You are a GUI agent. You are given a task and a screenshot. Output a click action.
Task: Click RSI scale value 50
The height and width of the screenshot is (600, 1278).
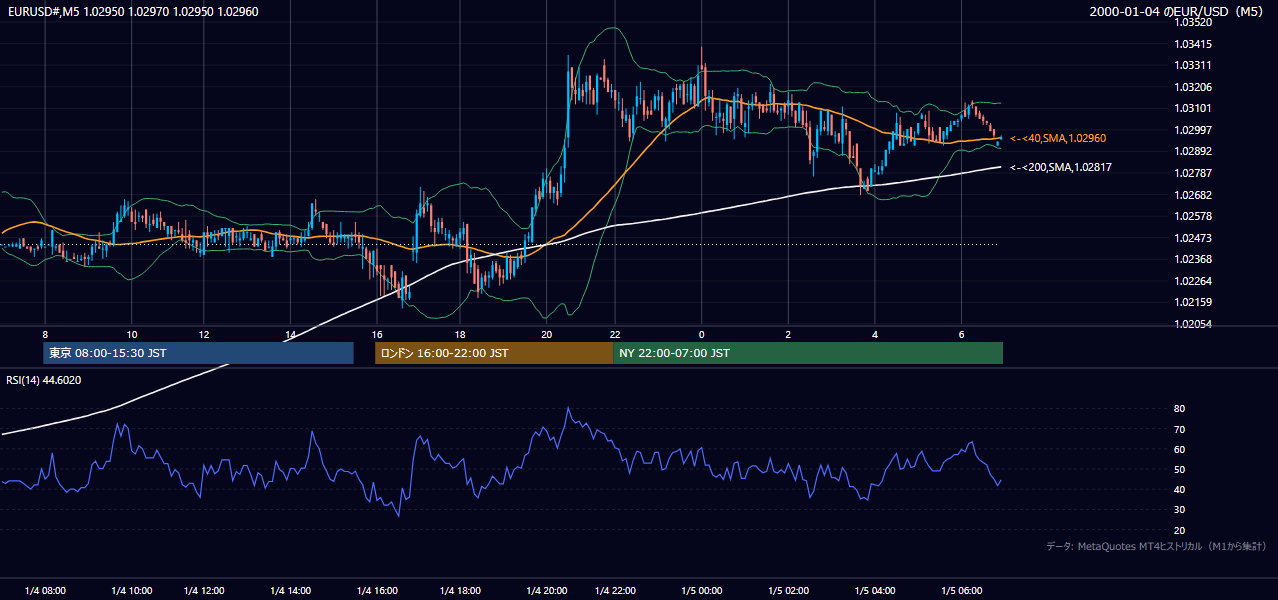pos(1179,469)
